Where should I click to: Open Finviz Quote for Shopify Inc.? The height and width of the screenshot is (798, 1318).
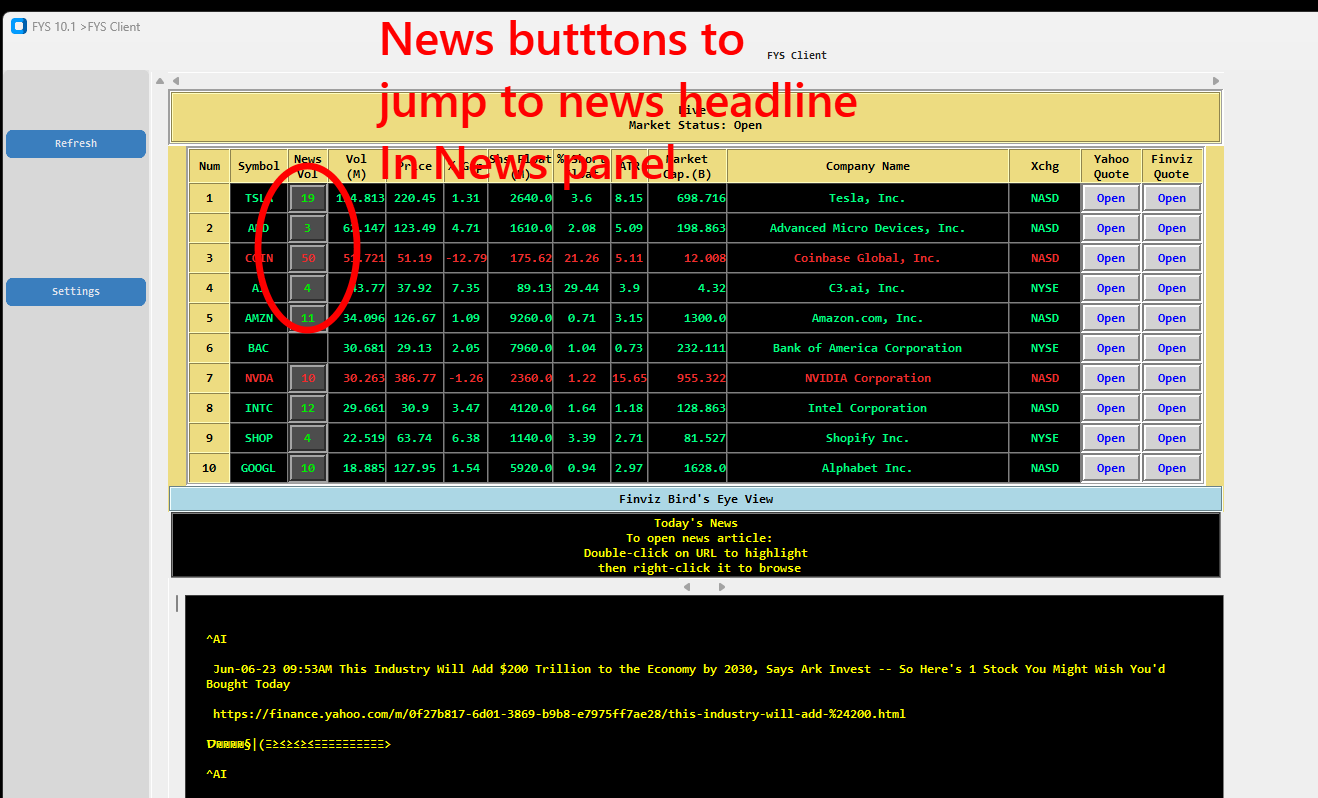1172,438
